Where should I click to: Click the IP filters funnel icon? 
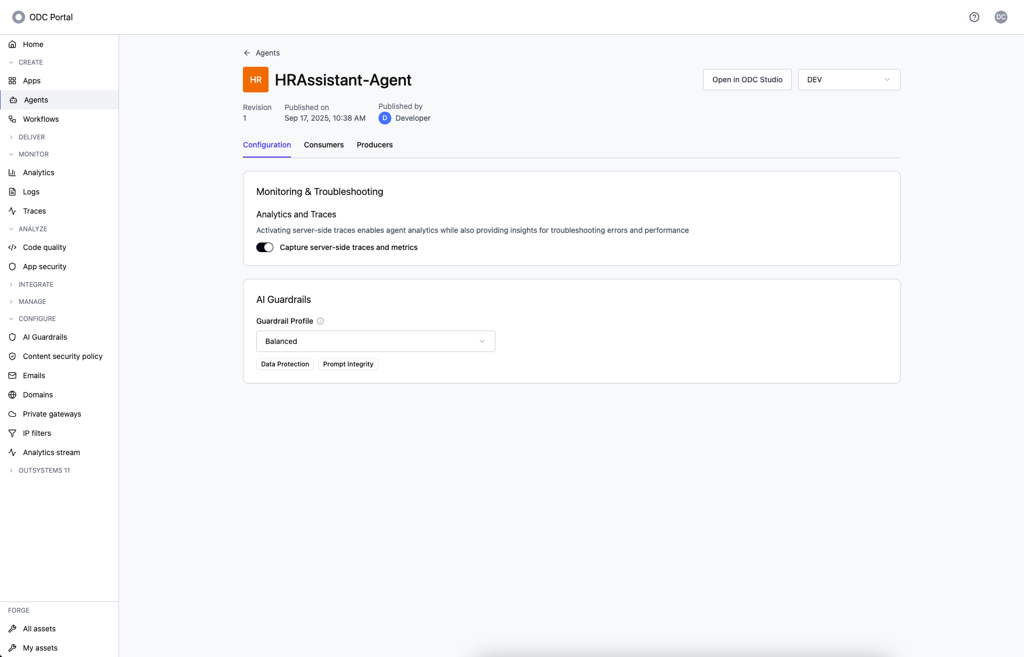coord(12,433)
